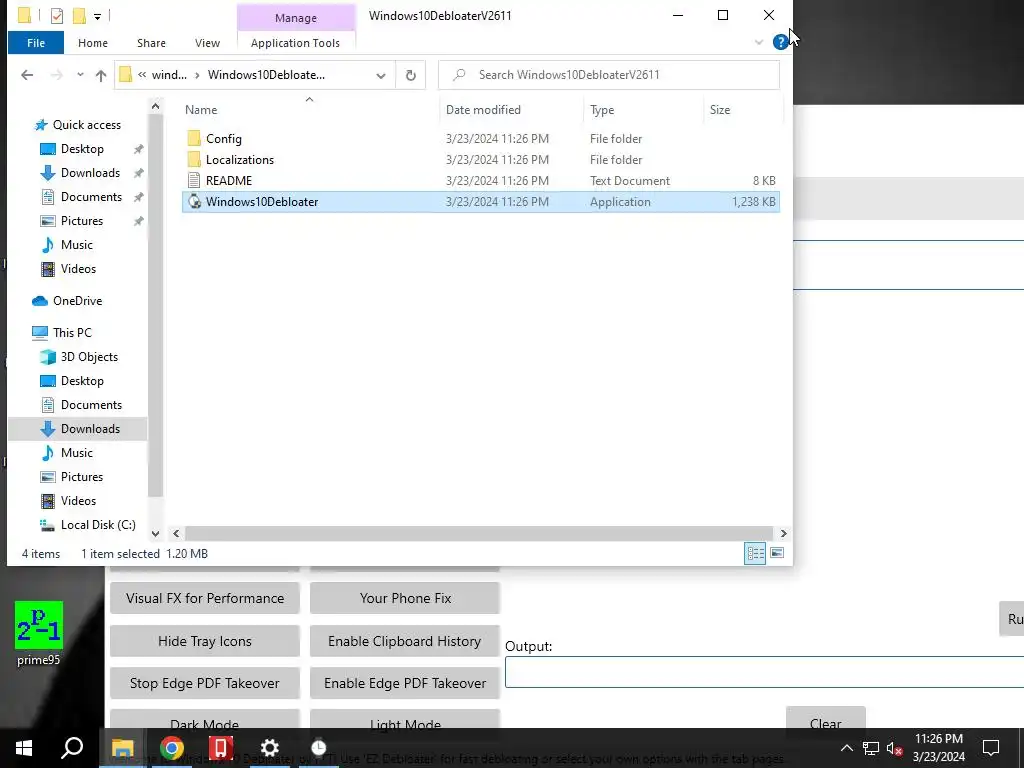Switch to Large icons view layout
This screenshot has height=768, width=1024.
click(776, 553)
